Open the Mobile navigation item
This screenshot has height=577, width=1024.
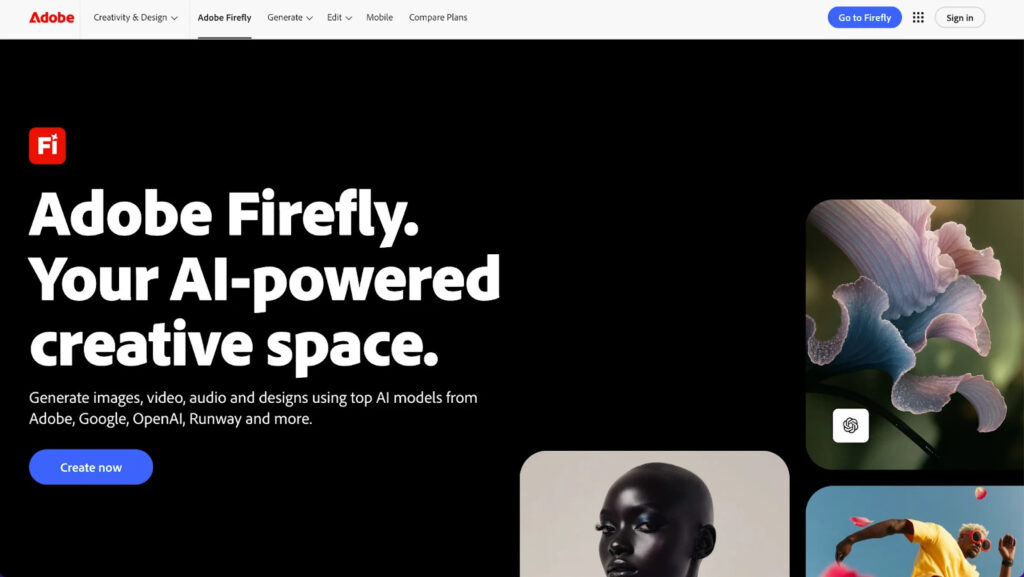pos(379,18)
